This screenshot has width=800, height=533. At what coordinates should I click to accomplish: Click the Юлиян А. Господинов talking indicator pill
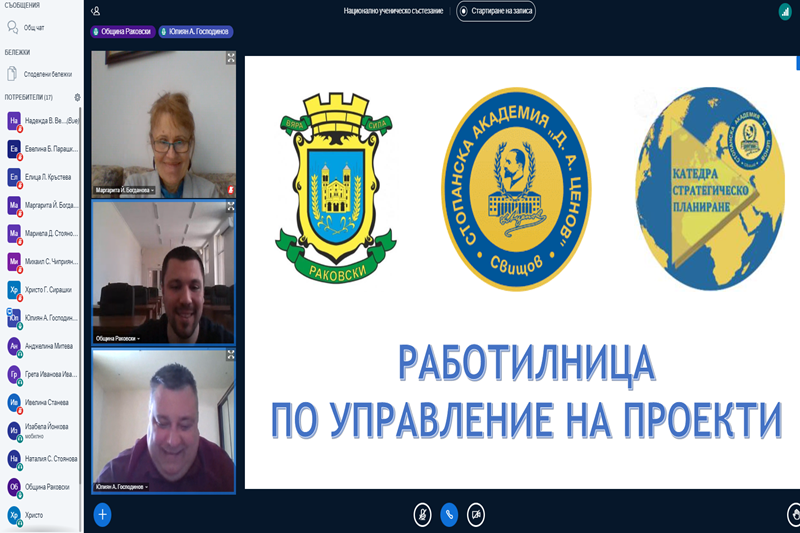tap(196, 32)
